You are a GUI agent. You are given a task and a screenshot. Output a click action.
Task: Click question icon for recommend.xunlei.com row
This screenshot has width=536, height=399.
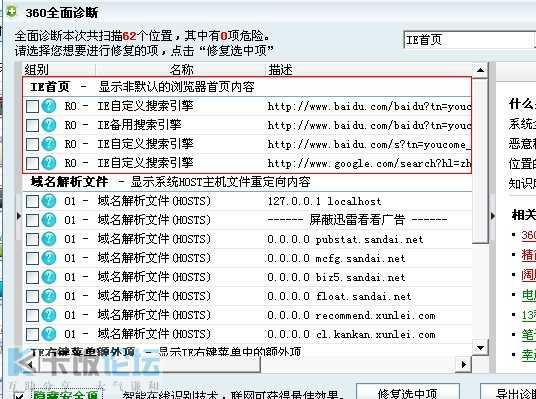tap(49, 315)
